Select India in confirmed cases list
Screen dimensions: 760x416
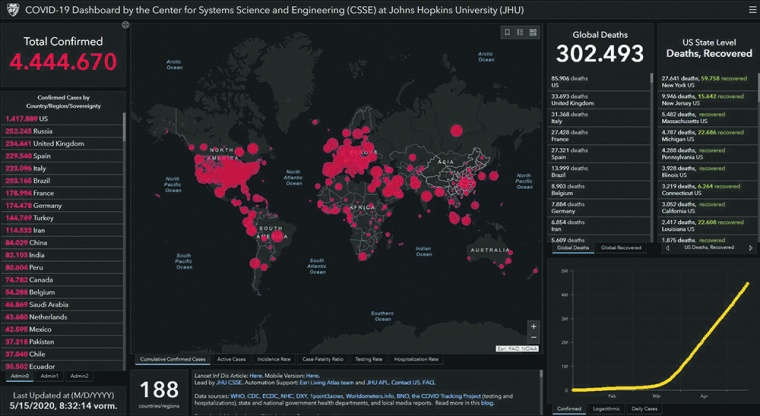62,255
